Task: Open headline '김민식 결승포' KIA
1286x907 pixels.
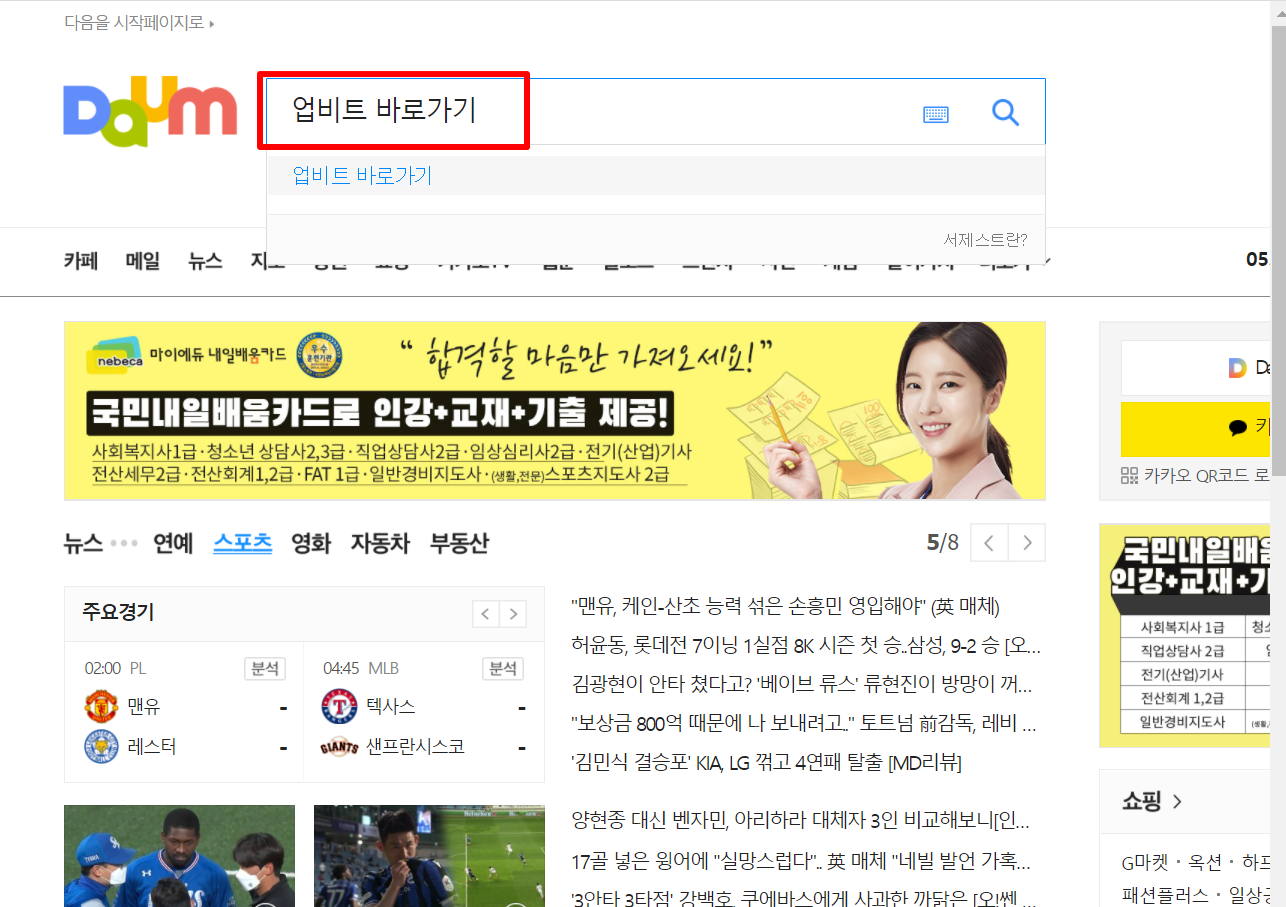Action: click(x=766, y=763)
